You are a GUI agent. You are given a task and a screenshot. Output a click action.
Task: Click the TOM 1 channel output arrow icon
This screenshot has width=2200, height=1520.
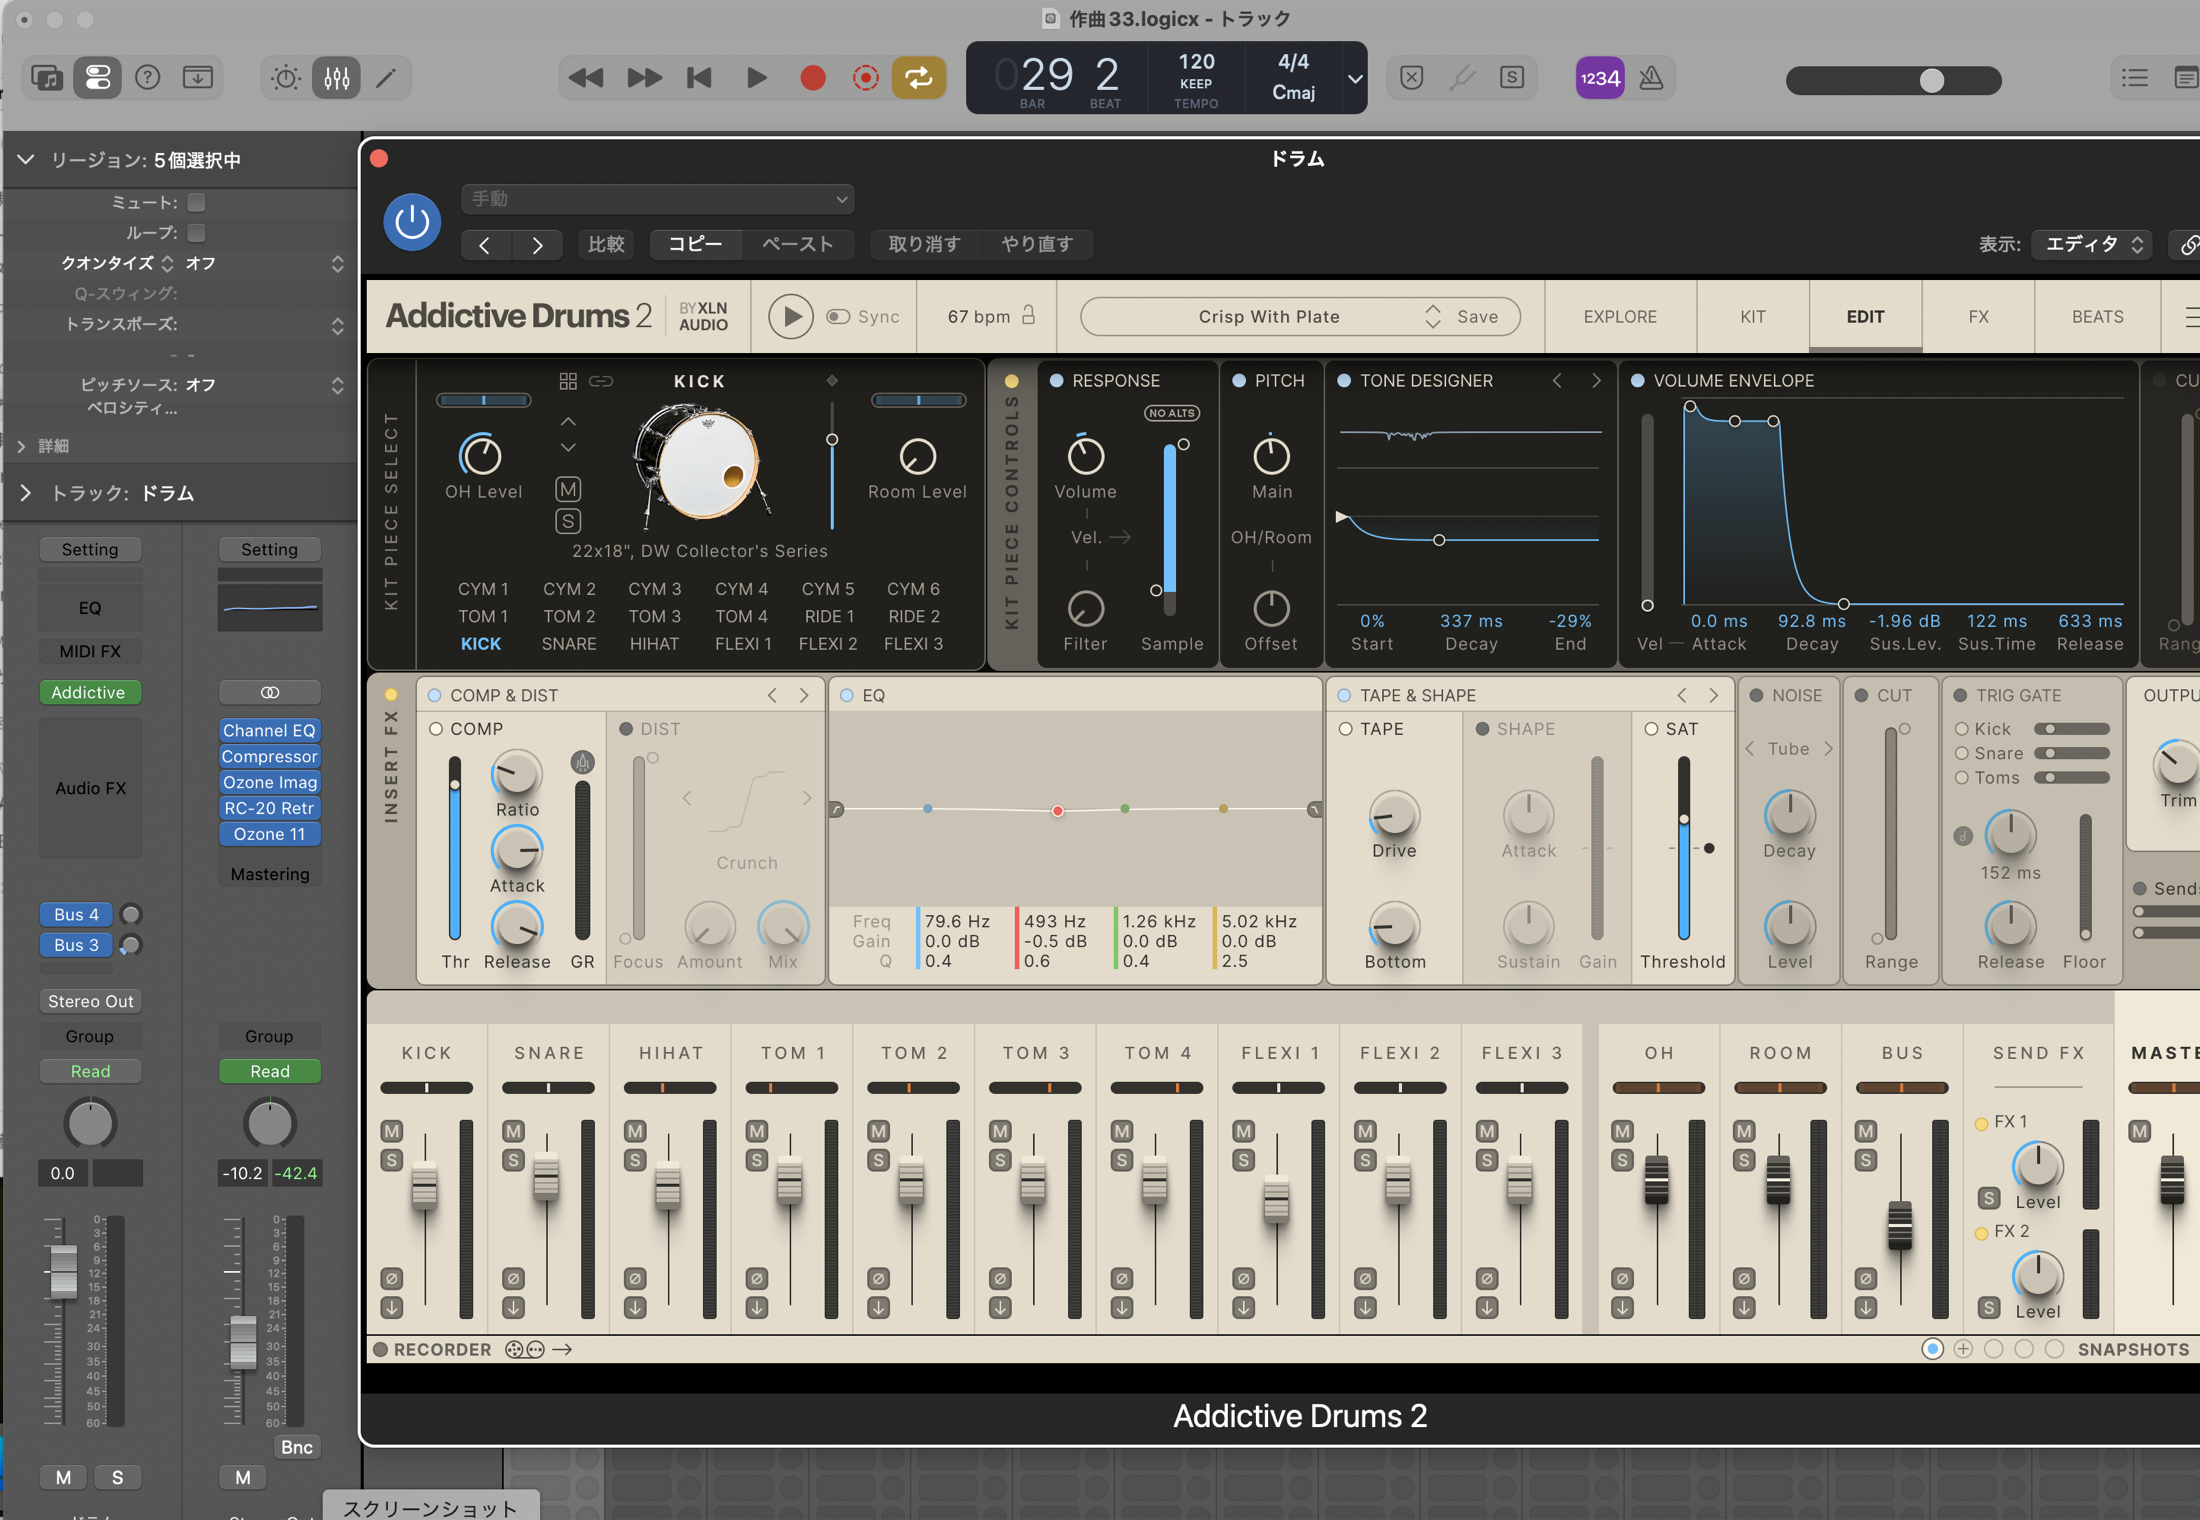(x=757, y=1307)
